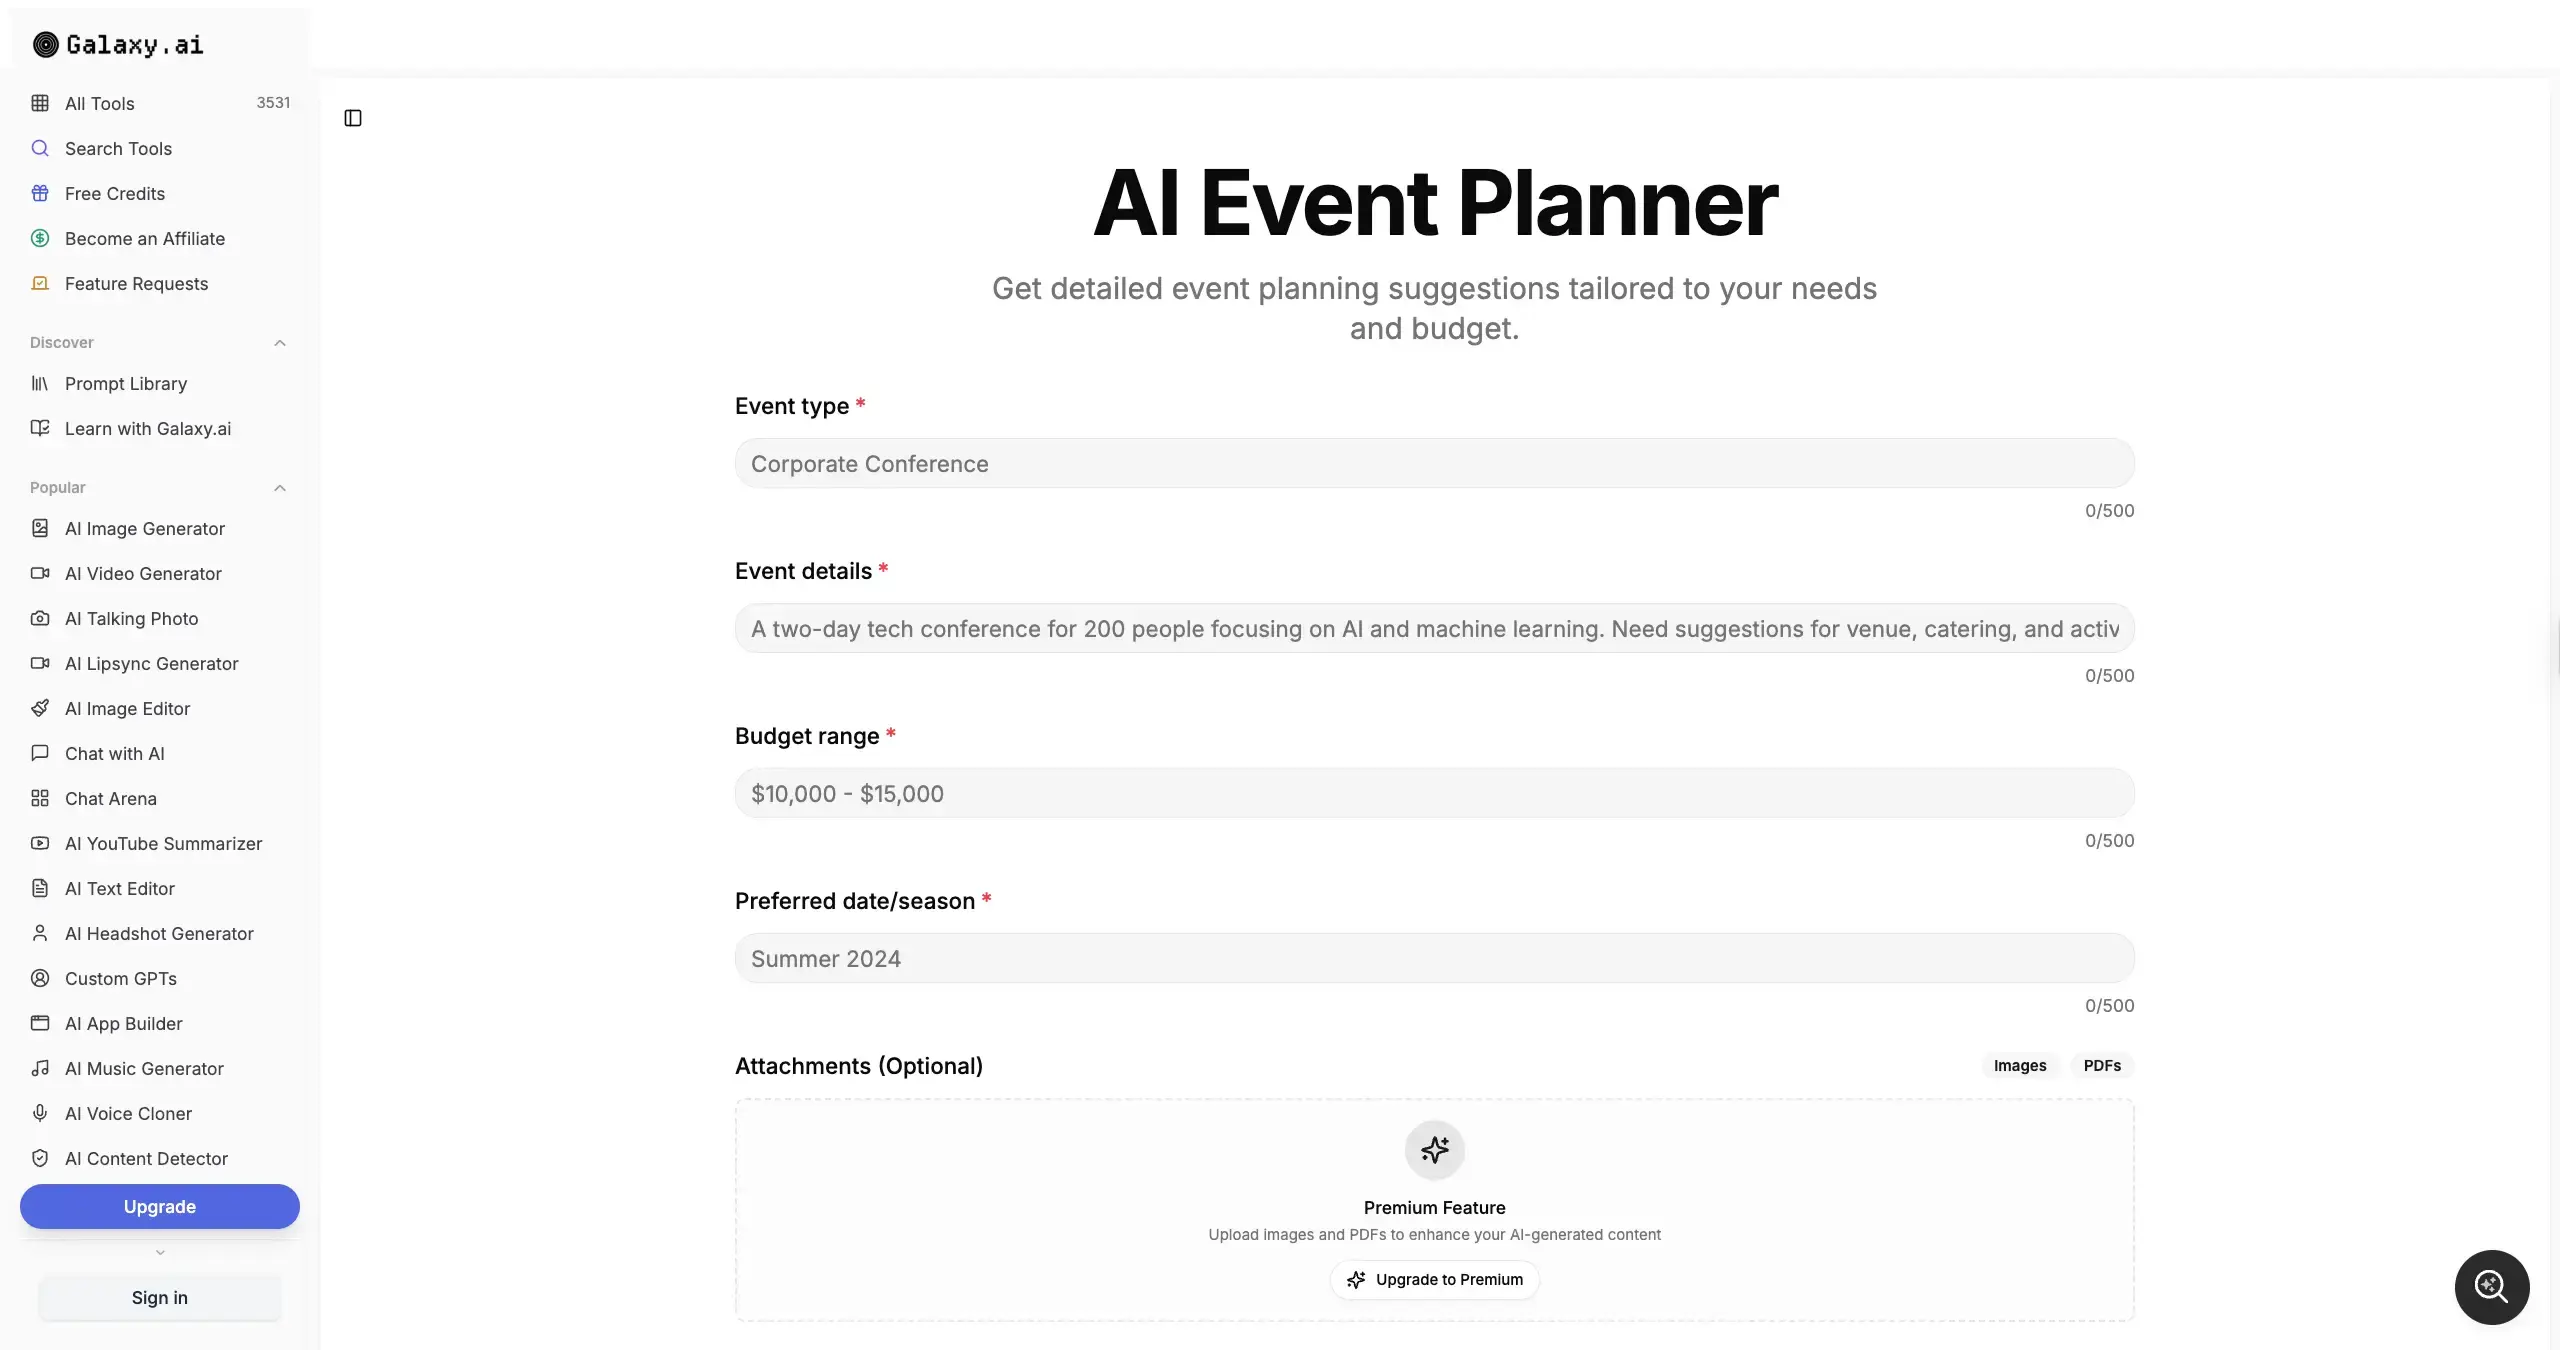Select the AI Video Generator tool
2560x1350 pixels.
142,574
